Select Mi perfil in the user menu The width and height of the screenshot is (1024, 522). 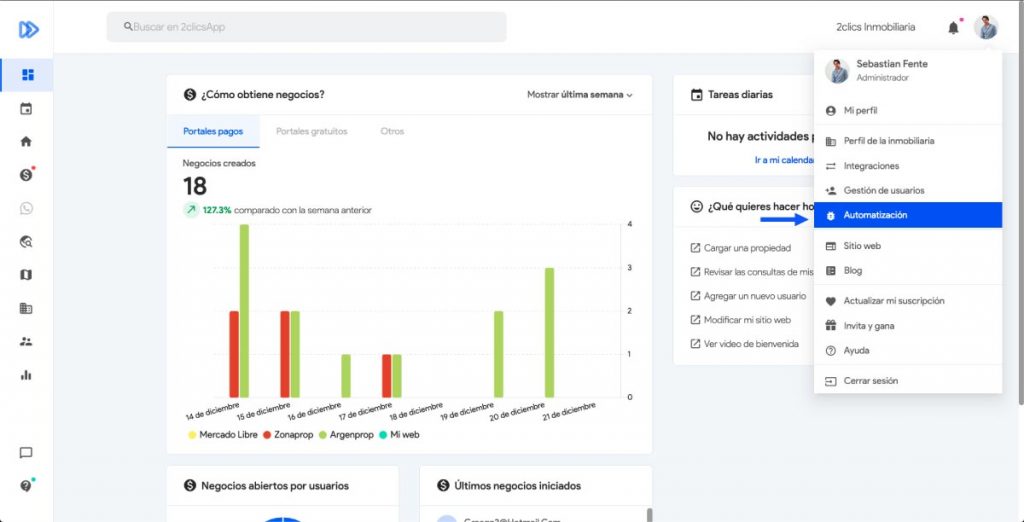click(908, 111)
